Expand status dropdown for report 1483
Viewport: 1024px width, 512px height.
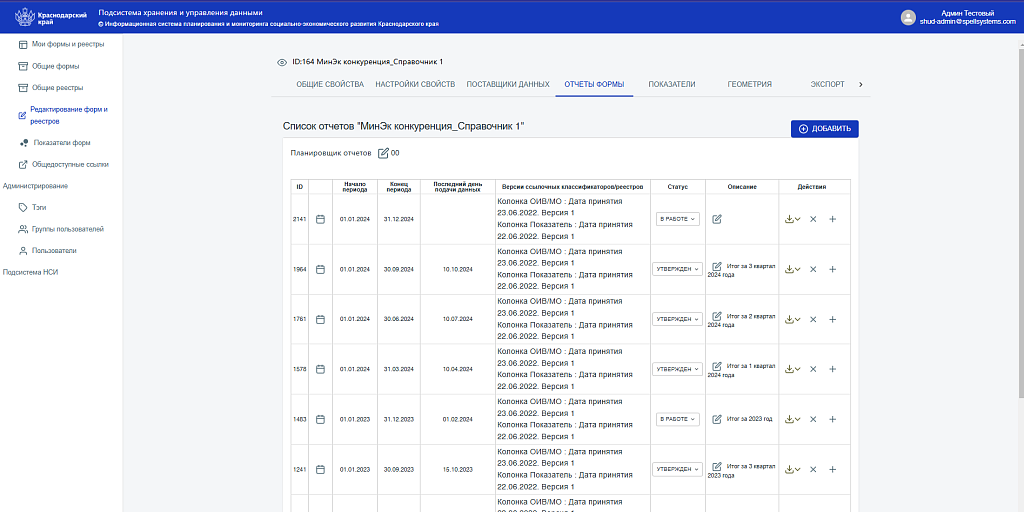[x=678, y=419]
